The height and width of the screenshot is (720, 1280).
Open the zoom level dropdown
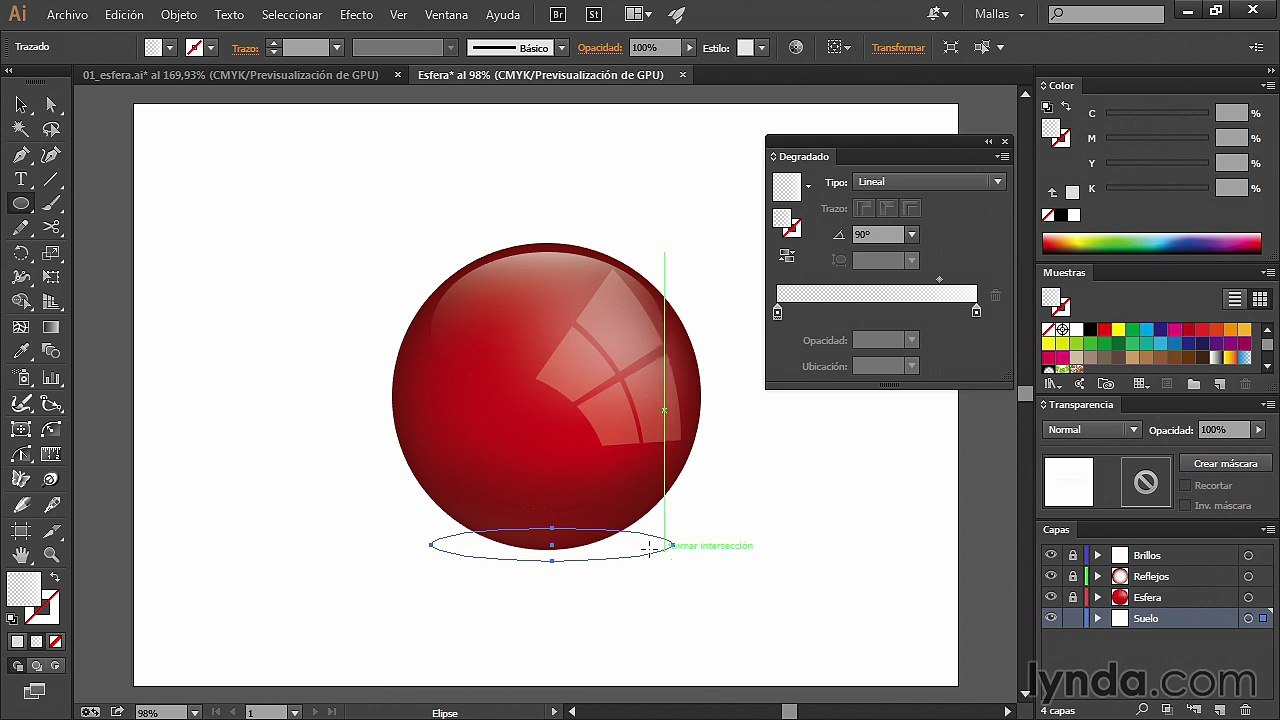[194, 712]
